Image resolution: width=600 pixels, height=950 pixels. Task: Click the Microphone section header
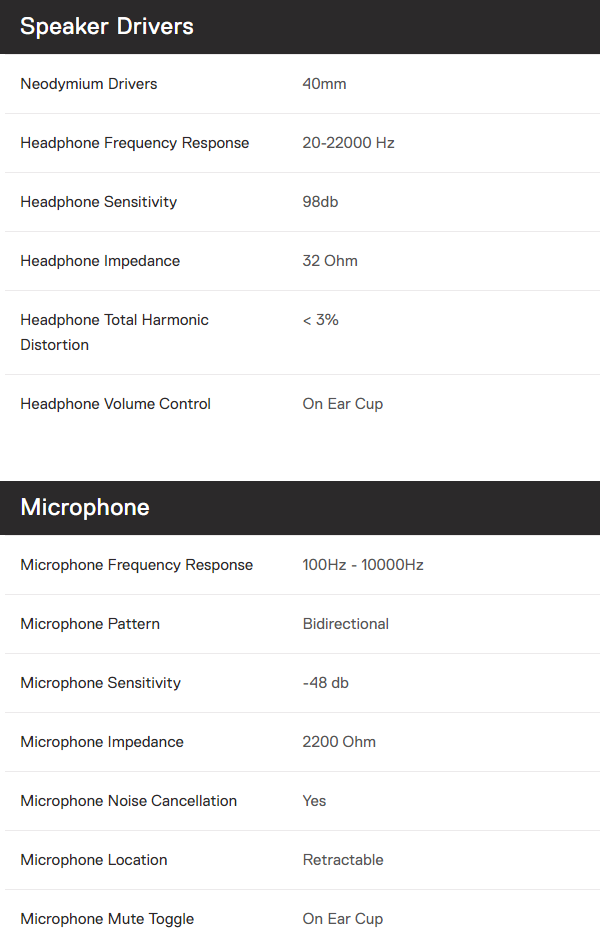coord(300,508)
